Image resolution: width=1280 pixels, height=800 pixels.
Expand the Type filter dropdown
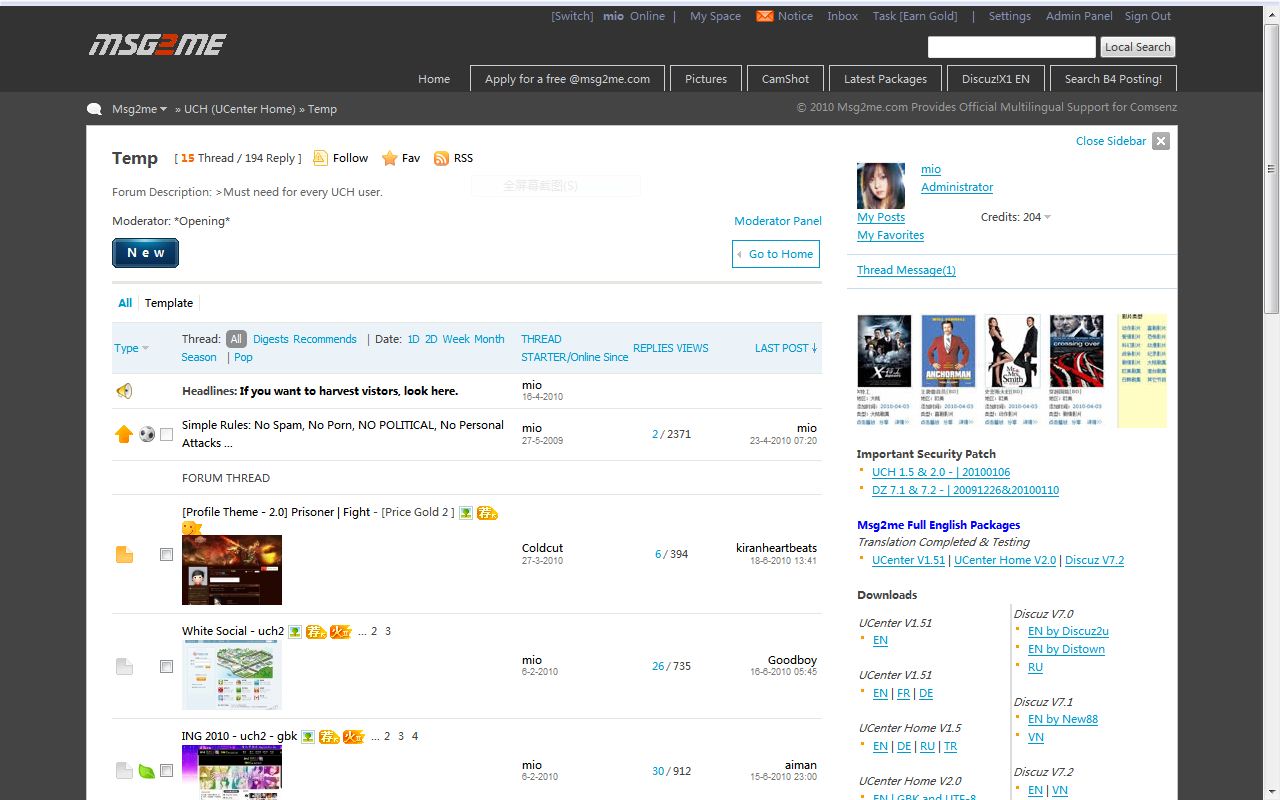pos(132,348)
